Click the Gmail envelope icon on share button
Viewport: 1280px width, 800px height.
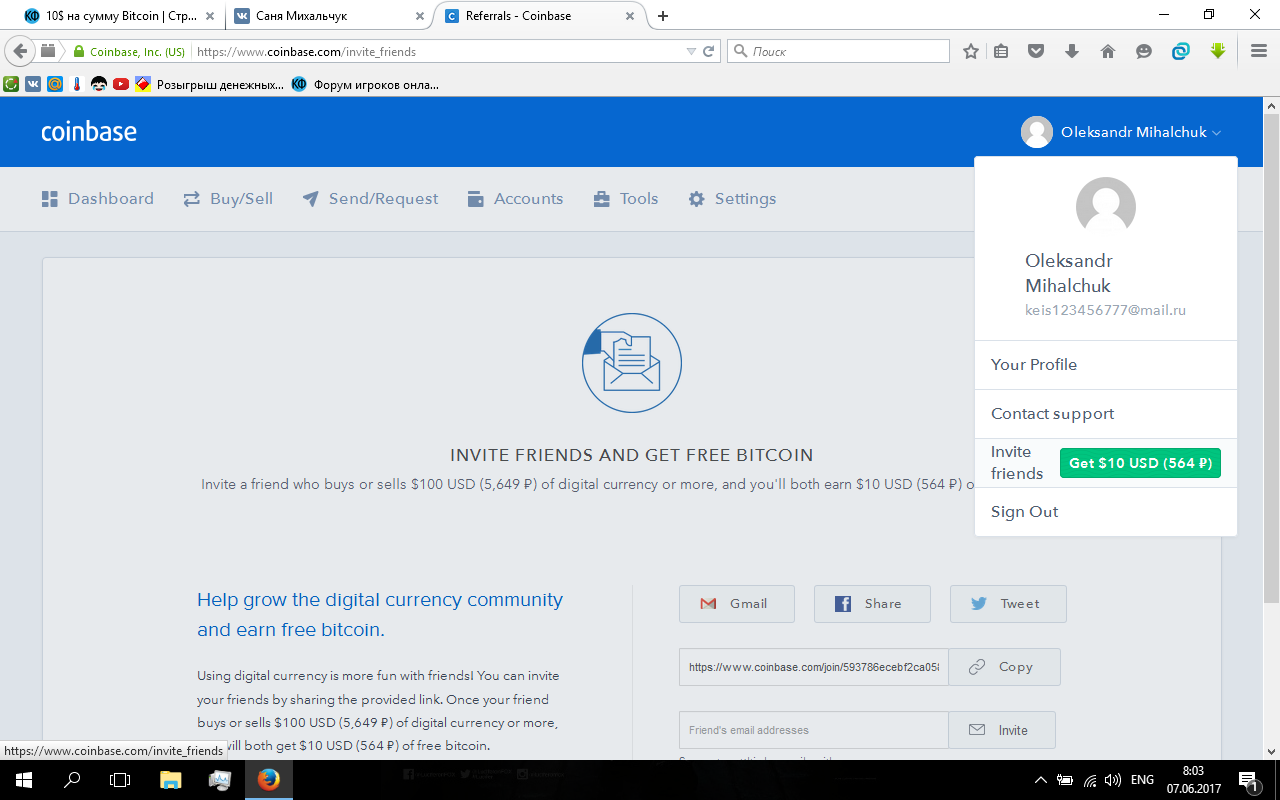(708, 604)
